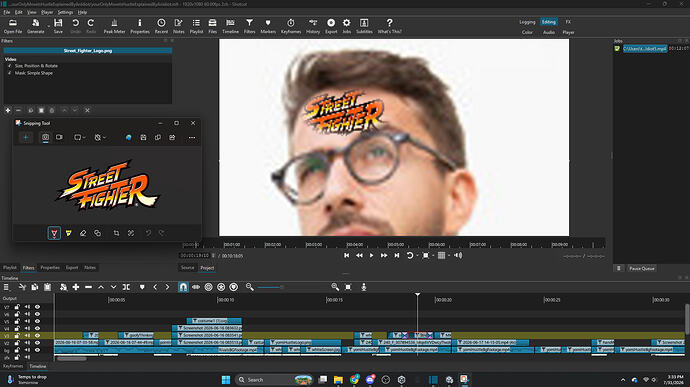Open the Recent files panel
Image resolution: width=690 pixels, height=387 pixels.
coord(161,26)
